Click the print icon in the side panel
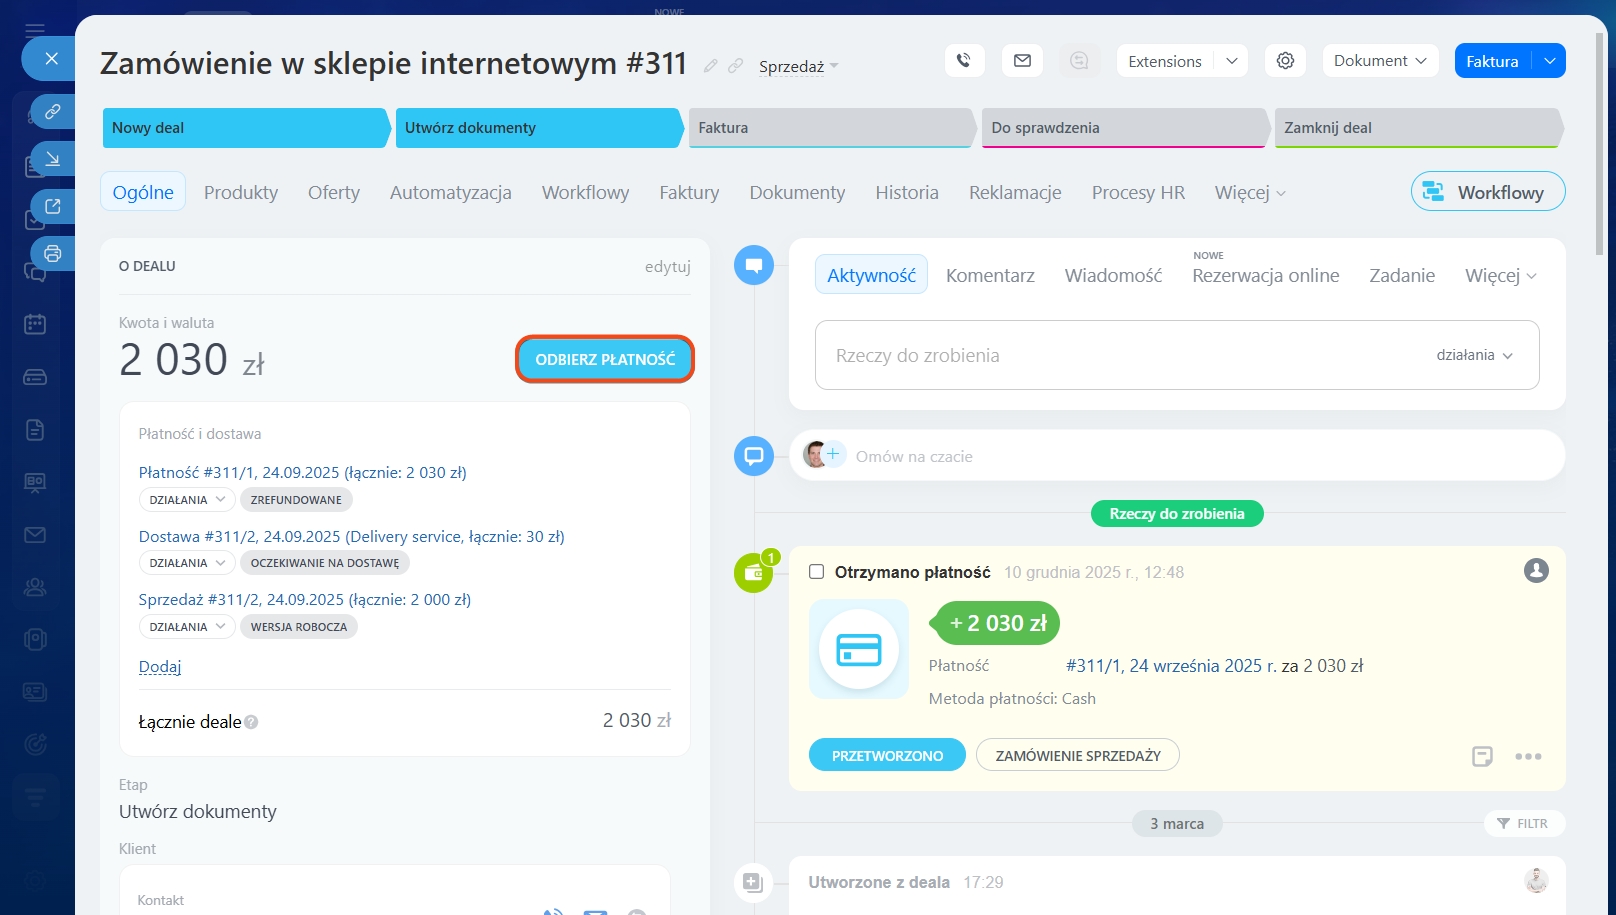Image resolution: width=1616 pixels, height=915 pixels. click(x=53, y=254)
